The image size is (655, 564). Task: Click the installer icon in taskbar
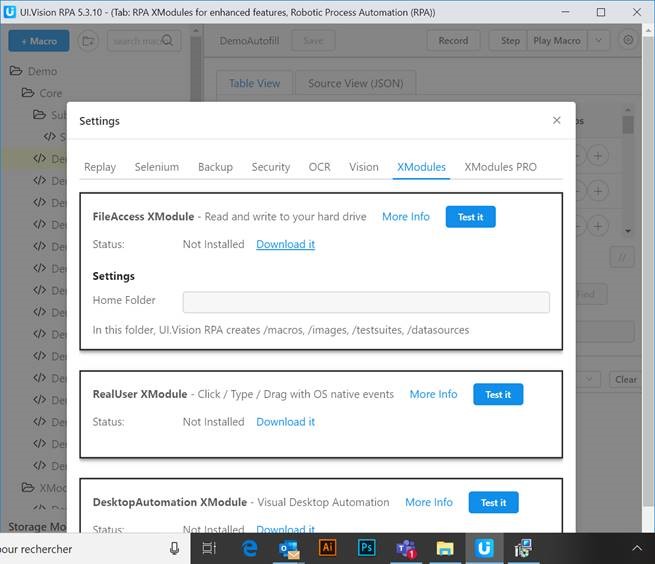[523, 548]
